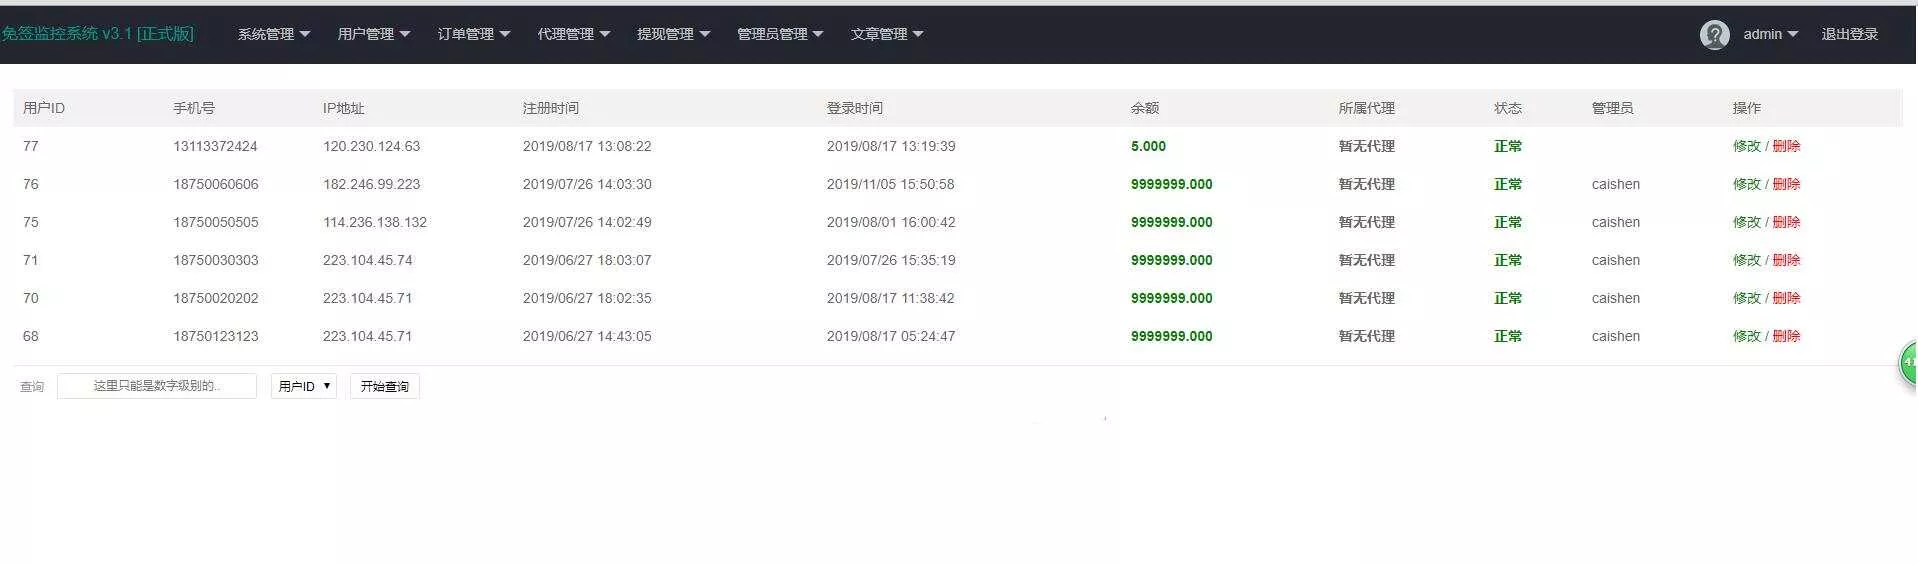Click login time 2019/11/05 15:50:58
1918x564 pixels.
pyautogui.click(x=890, y=184)
